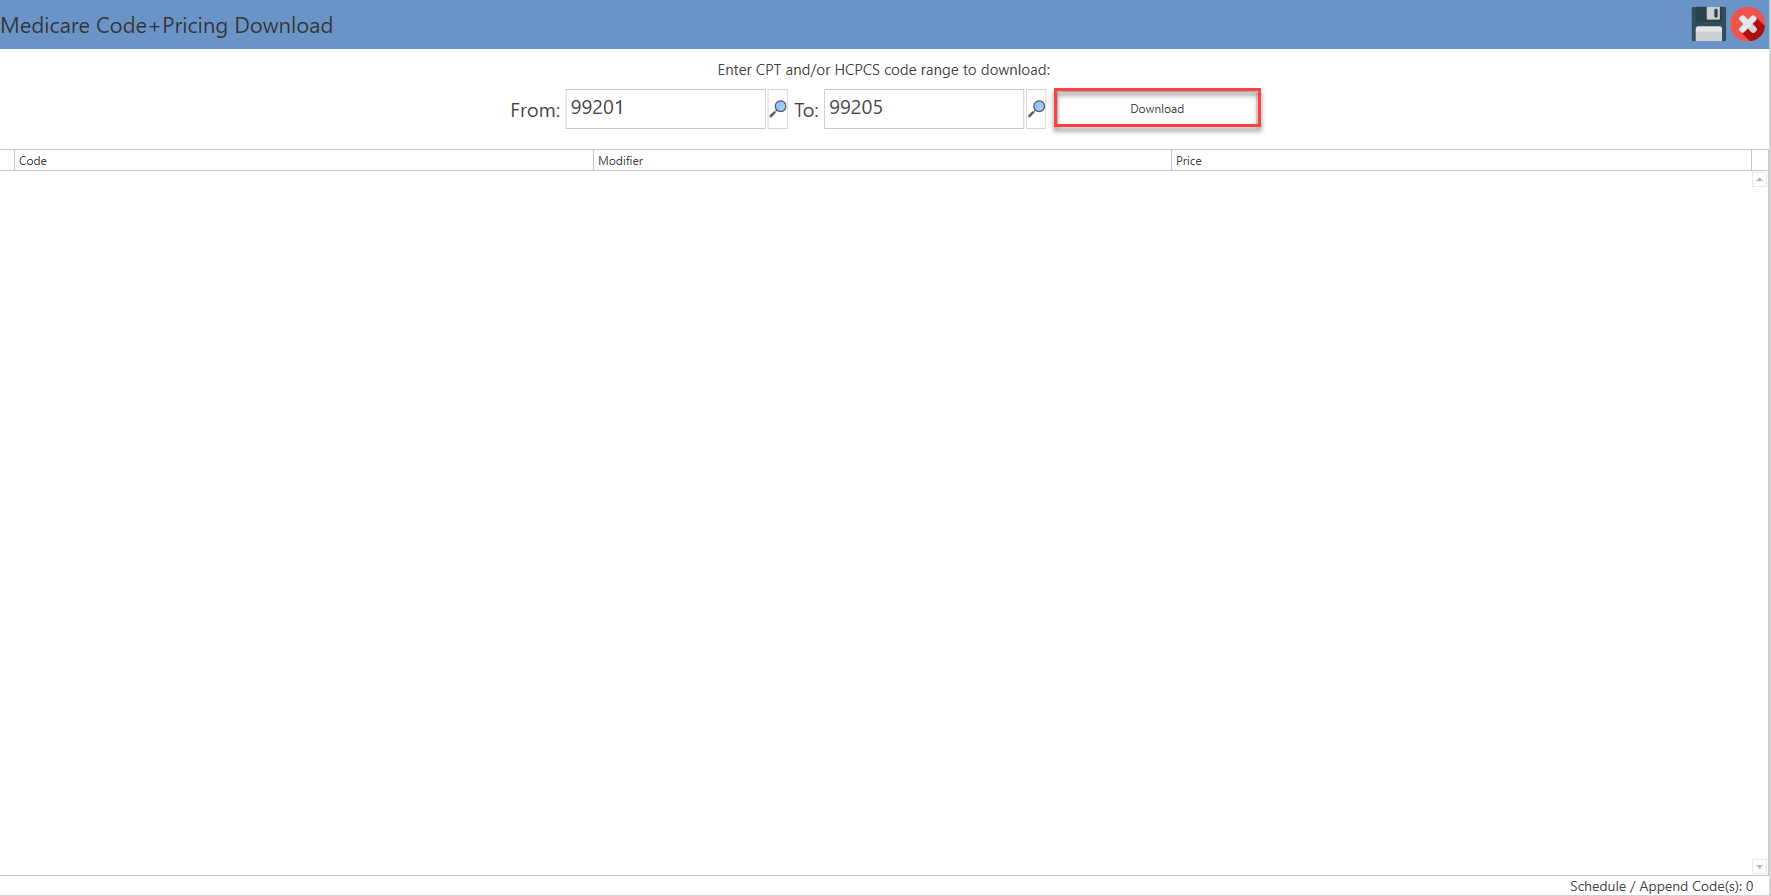Sort by the Modifier column header
Viewport: 1771px width, 896px height.
click(882, 160)
